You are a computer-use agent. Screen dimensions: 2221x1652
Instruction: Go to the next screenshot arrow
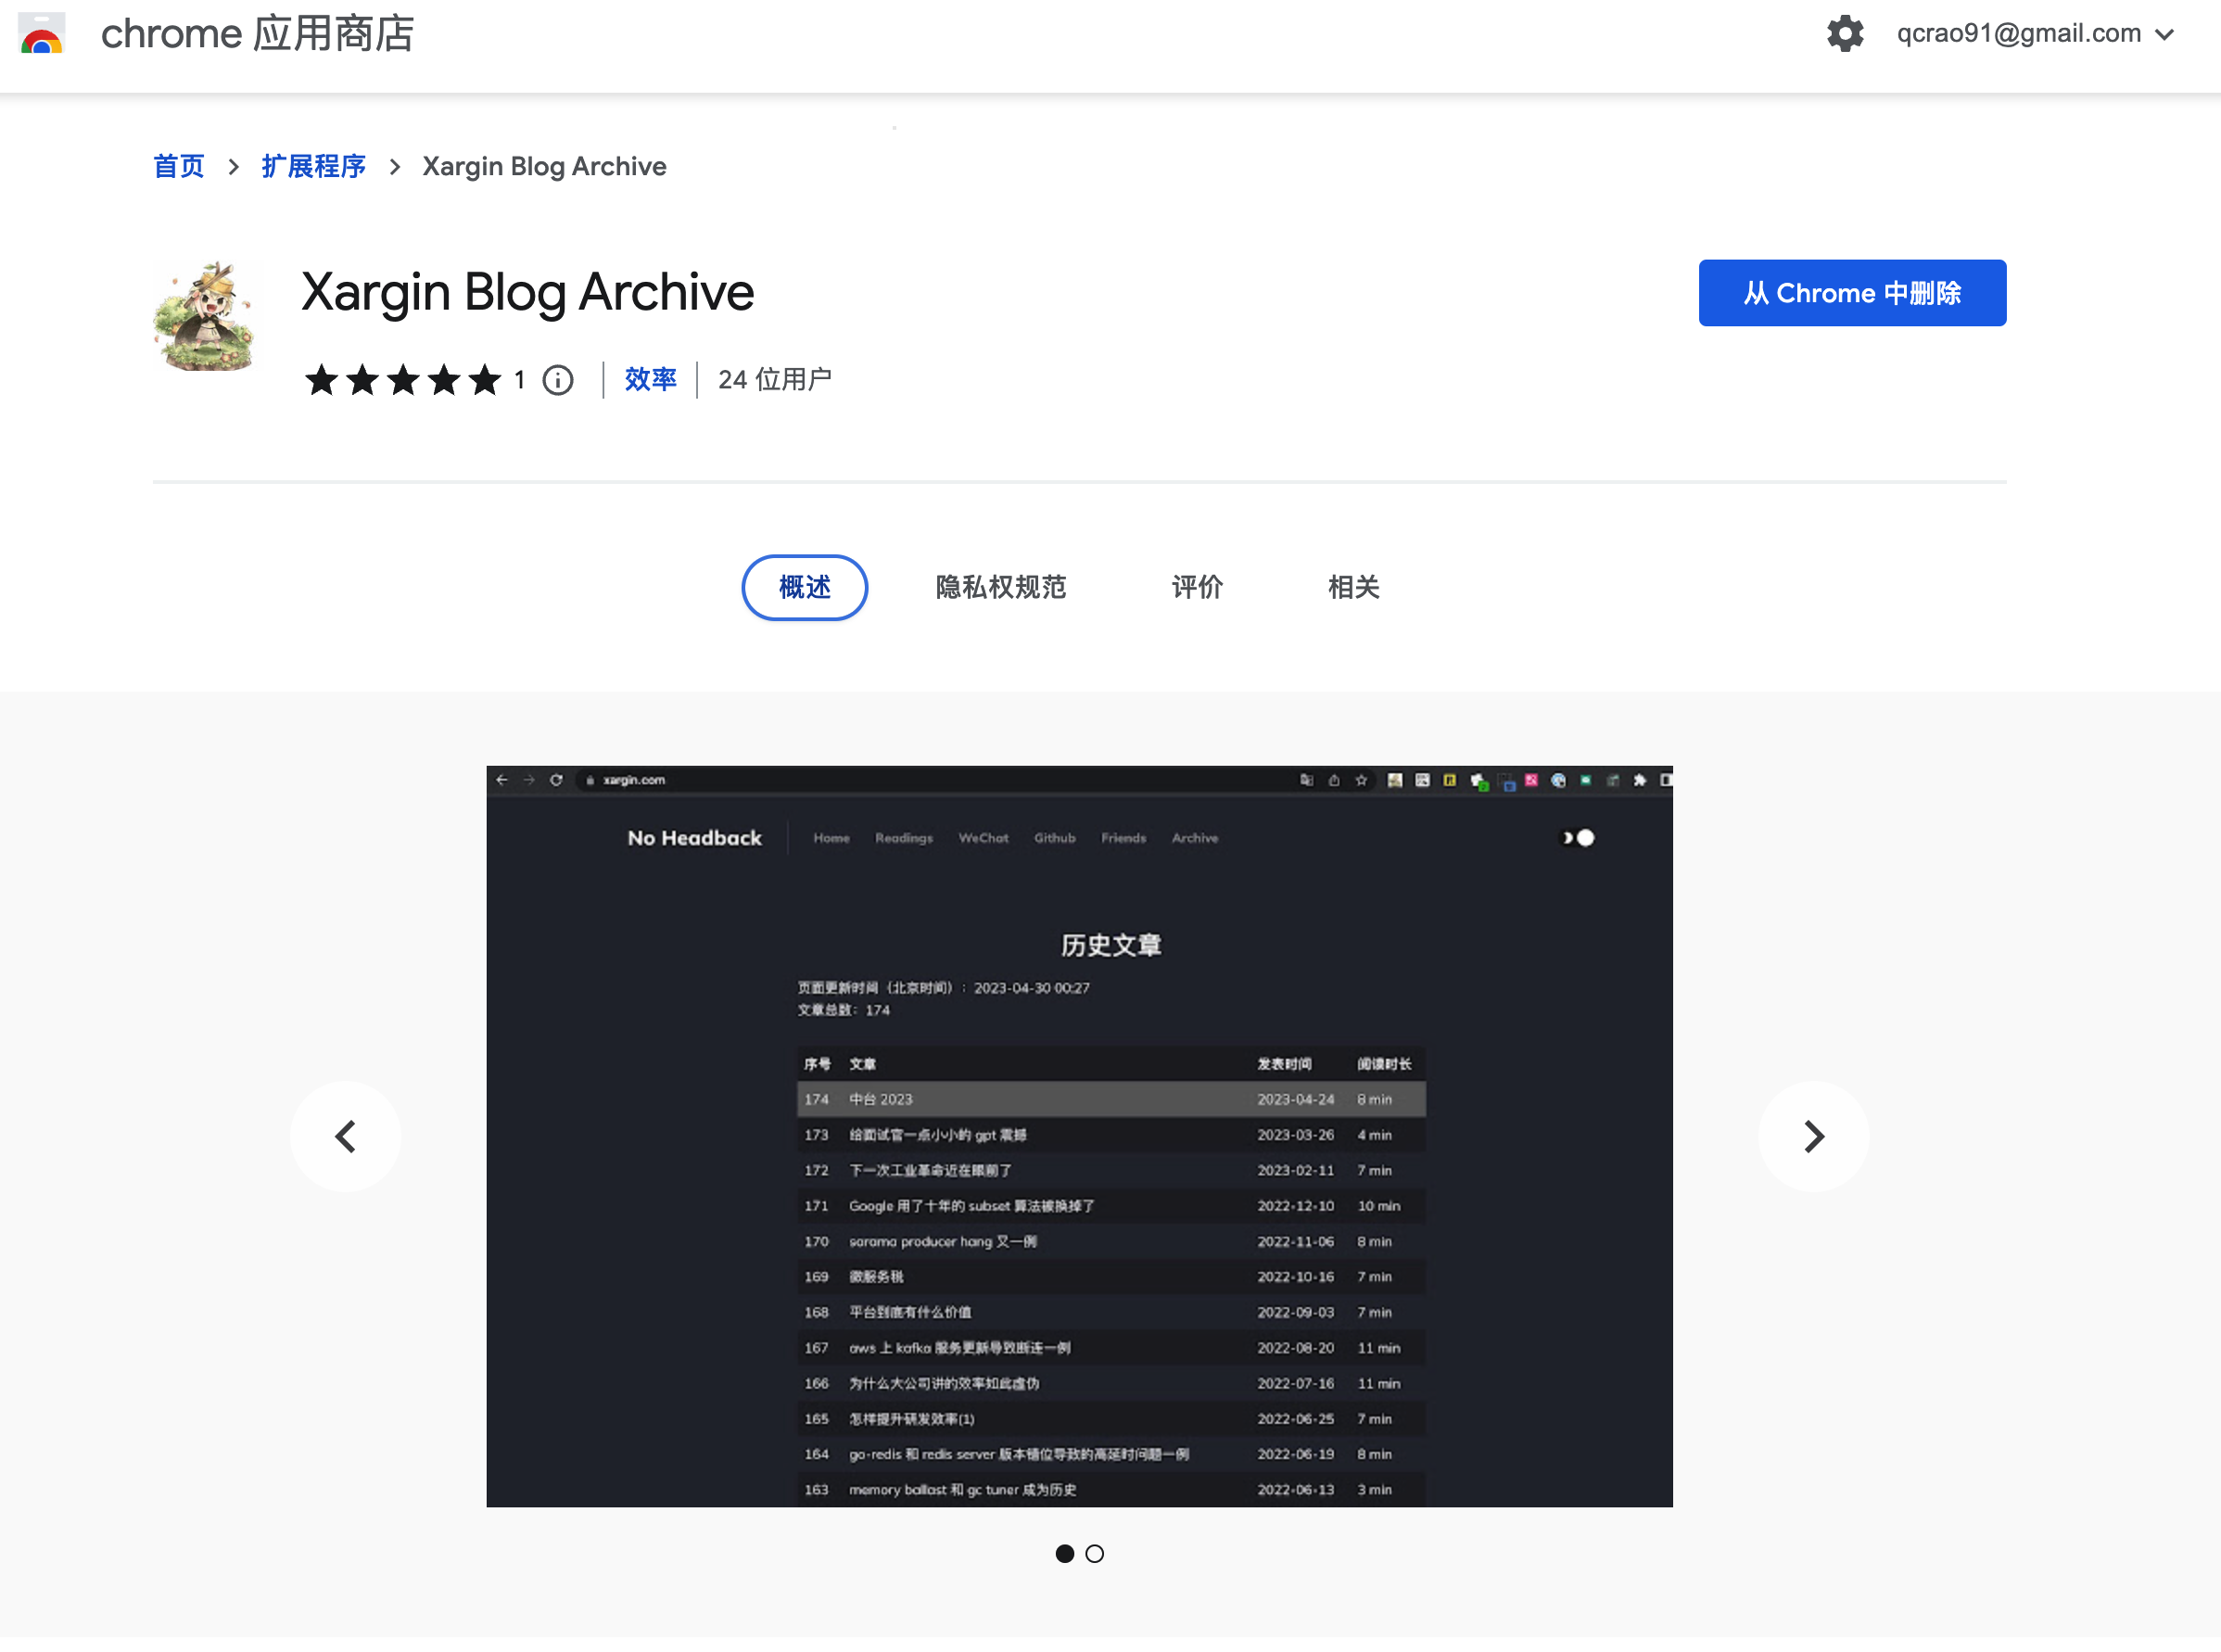(x=1812, y=1136)
